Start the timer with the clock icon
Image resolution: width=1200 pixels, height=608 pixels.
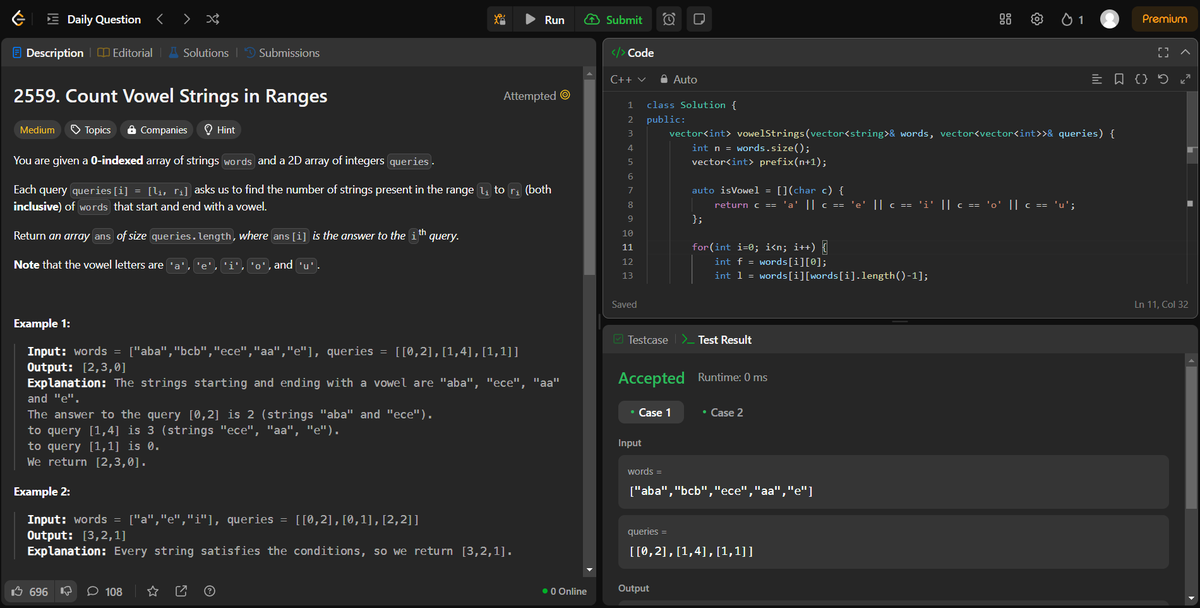(669, 19)
